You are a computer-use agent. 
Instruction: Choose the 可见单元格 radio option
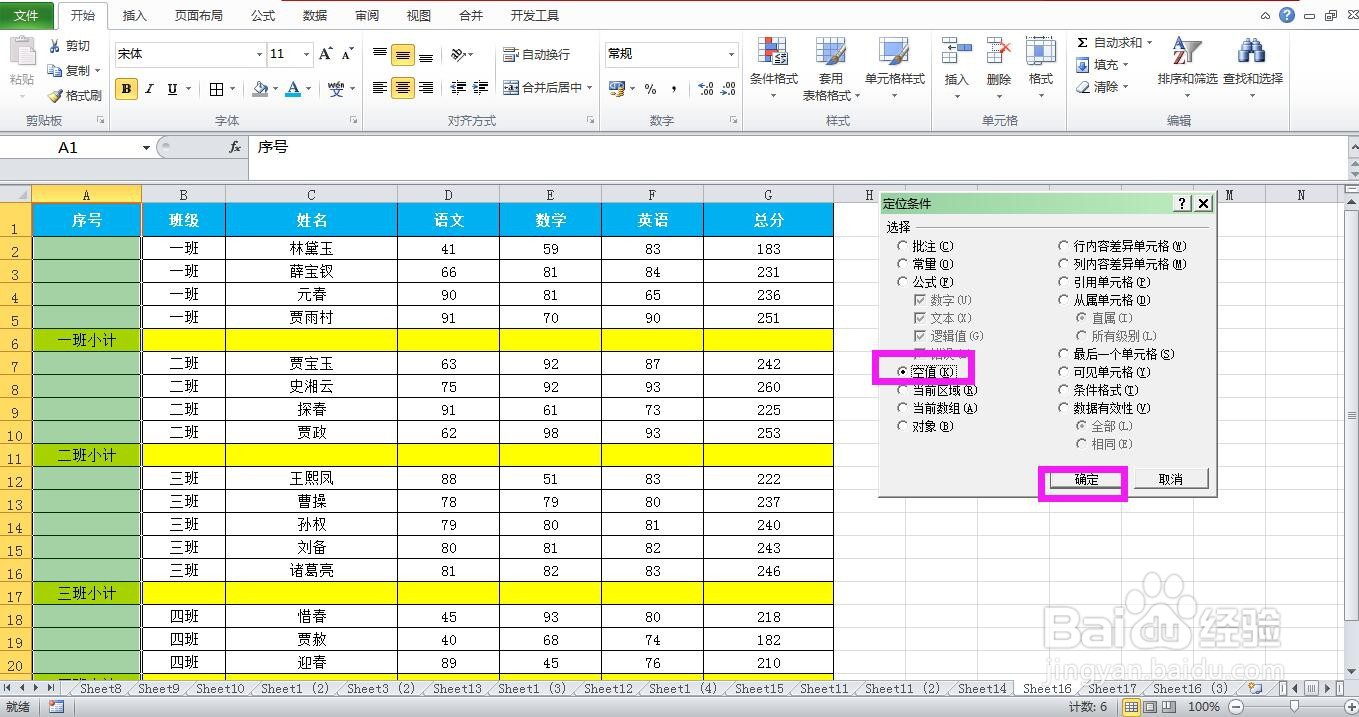coord(1063,371)
